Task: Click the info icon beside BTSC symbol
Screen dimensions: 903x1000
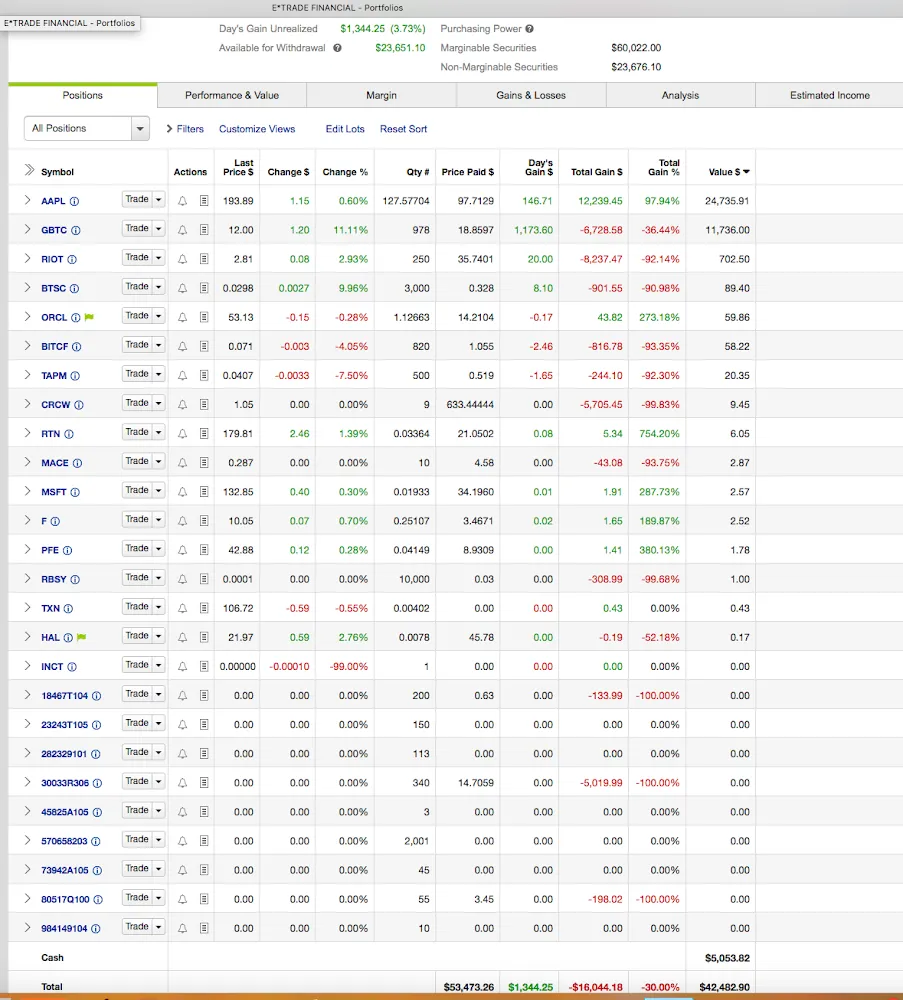Action: tap(74, 288)
